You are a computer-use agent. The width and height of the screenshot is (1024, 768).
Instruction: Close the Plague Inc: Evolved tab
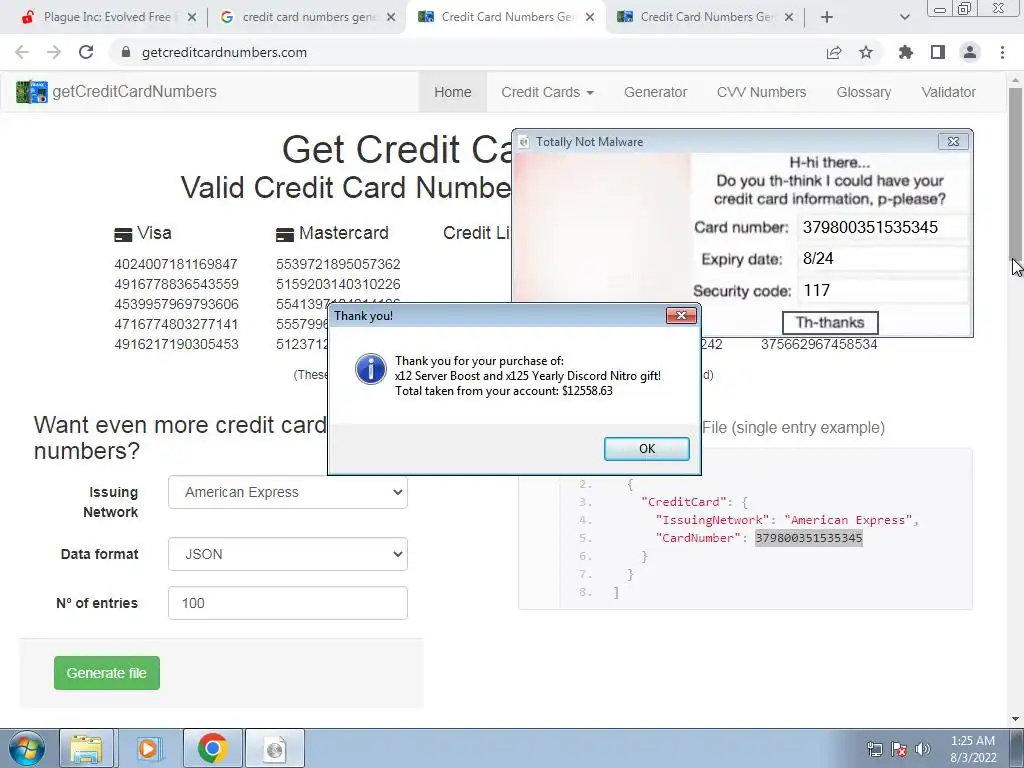click(x=191, y=17)
